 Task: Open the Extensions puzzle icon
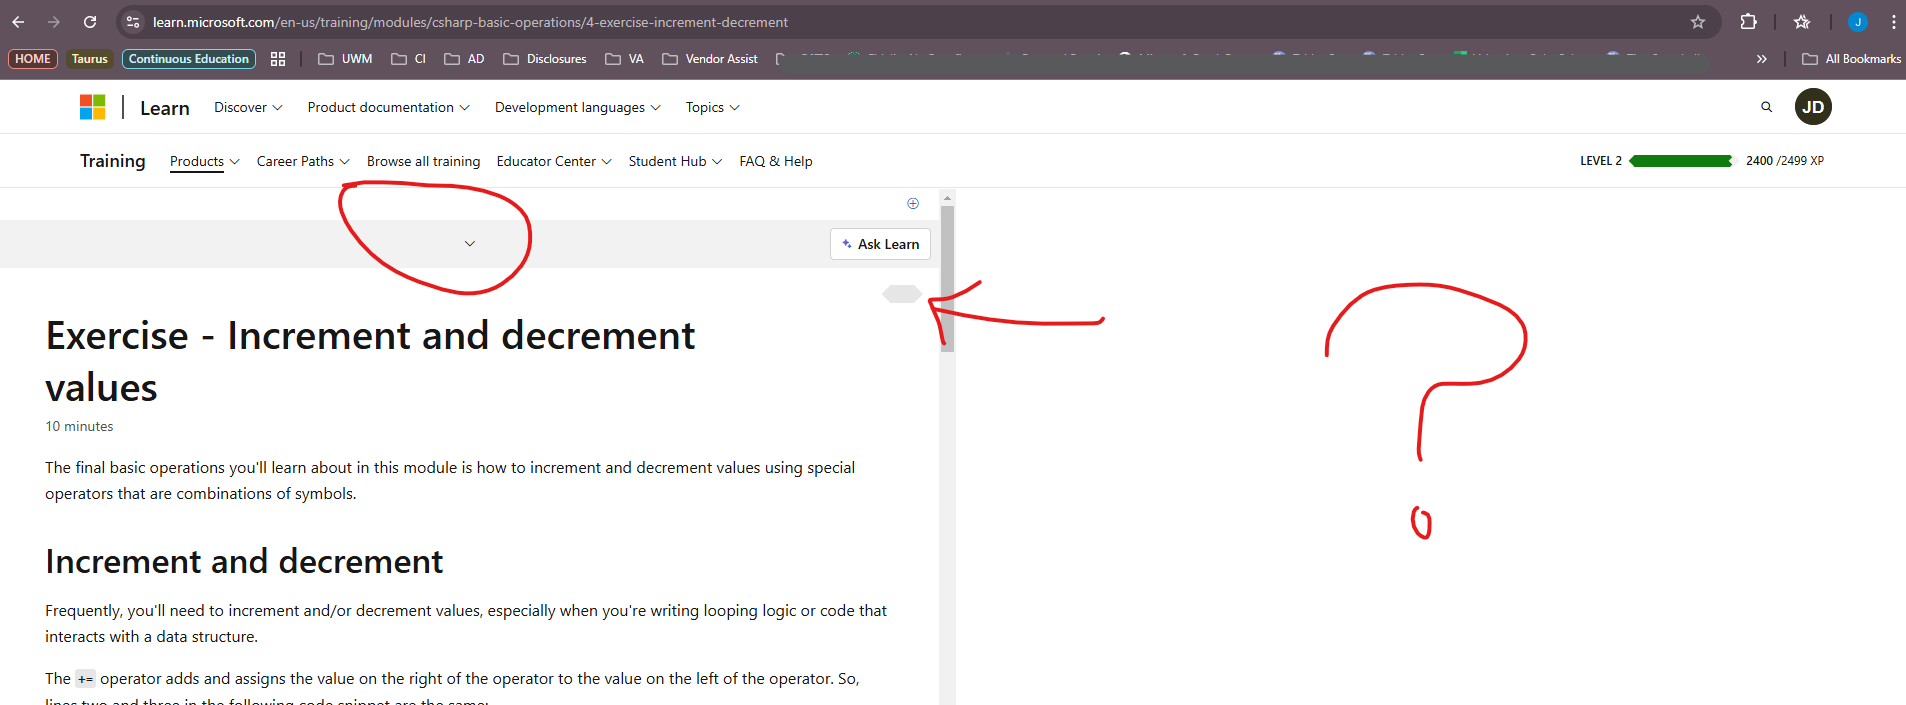(1748, 22)
